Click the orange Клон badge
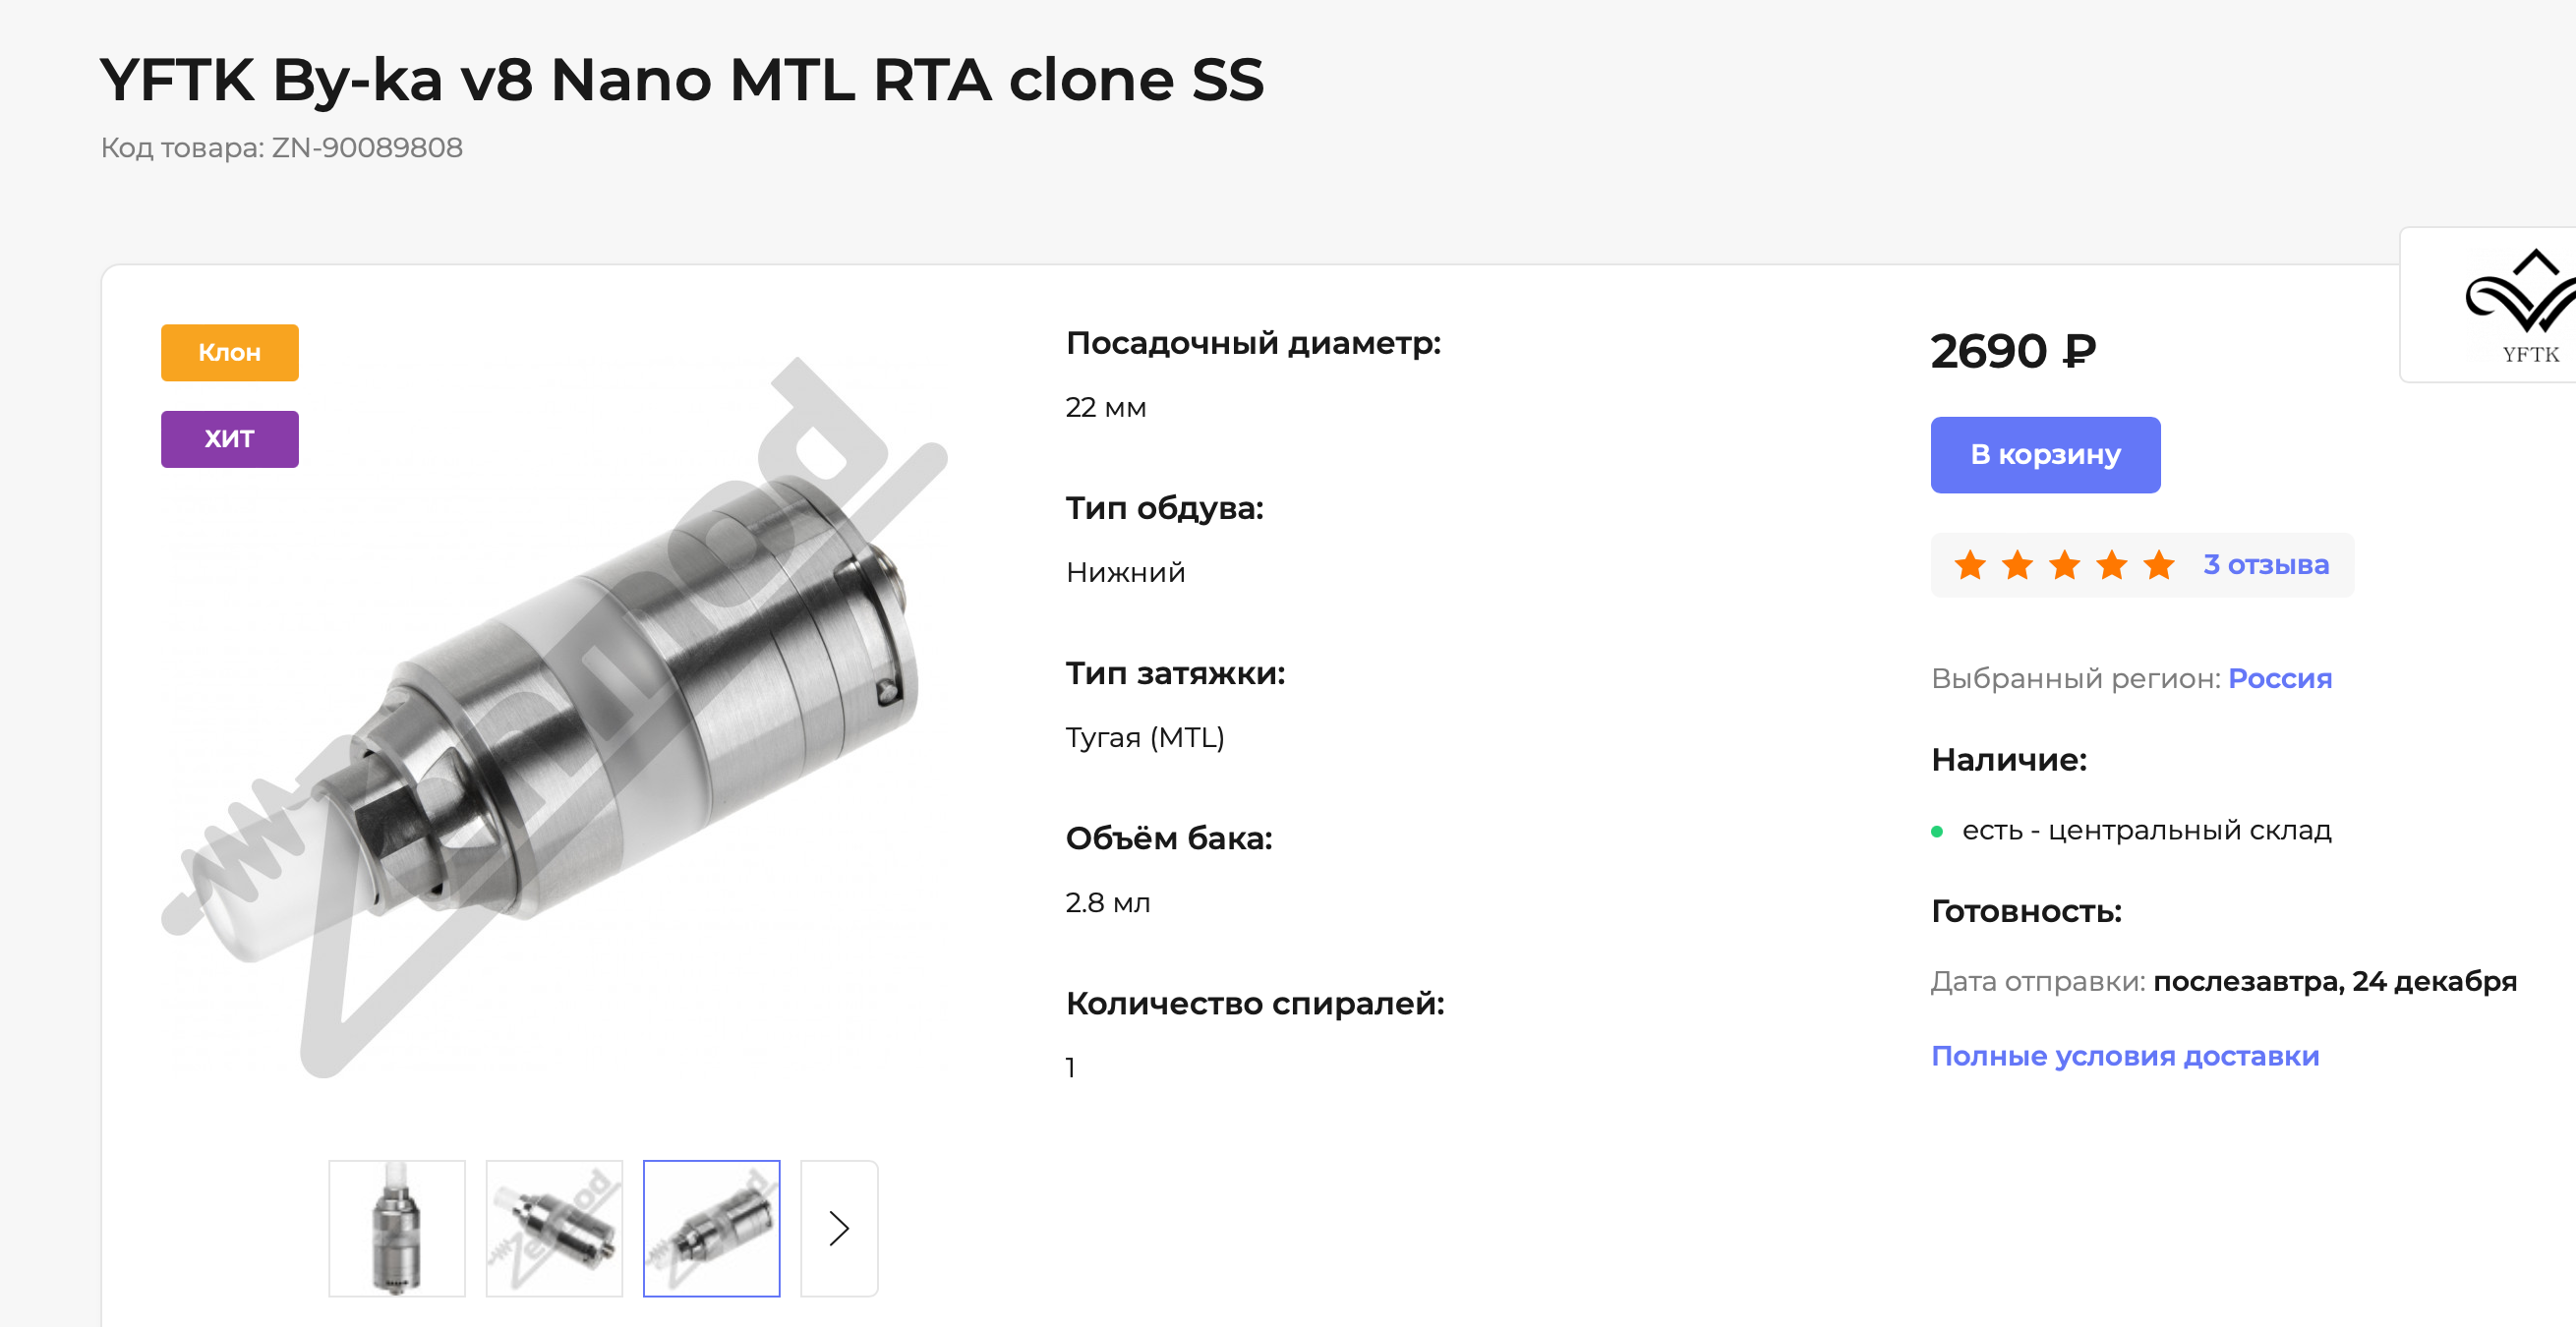 click(230, 353)
